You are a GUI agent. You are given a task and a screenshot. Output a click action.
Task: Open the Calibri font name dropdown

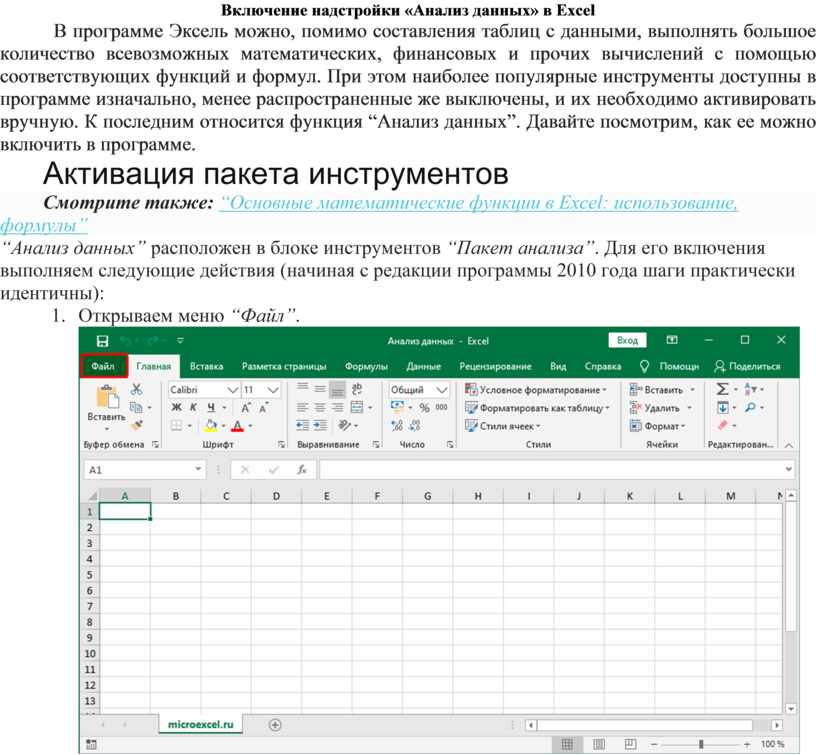(x=233, y=390)
